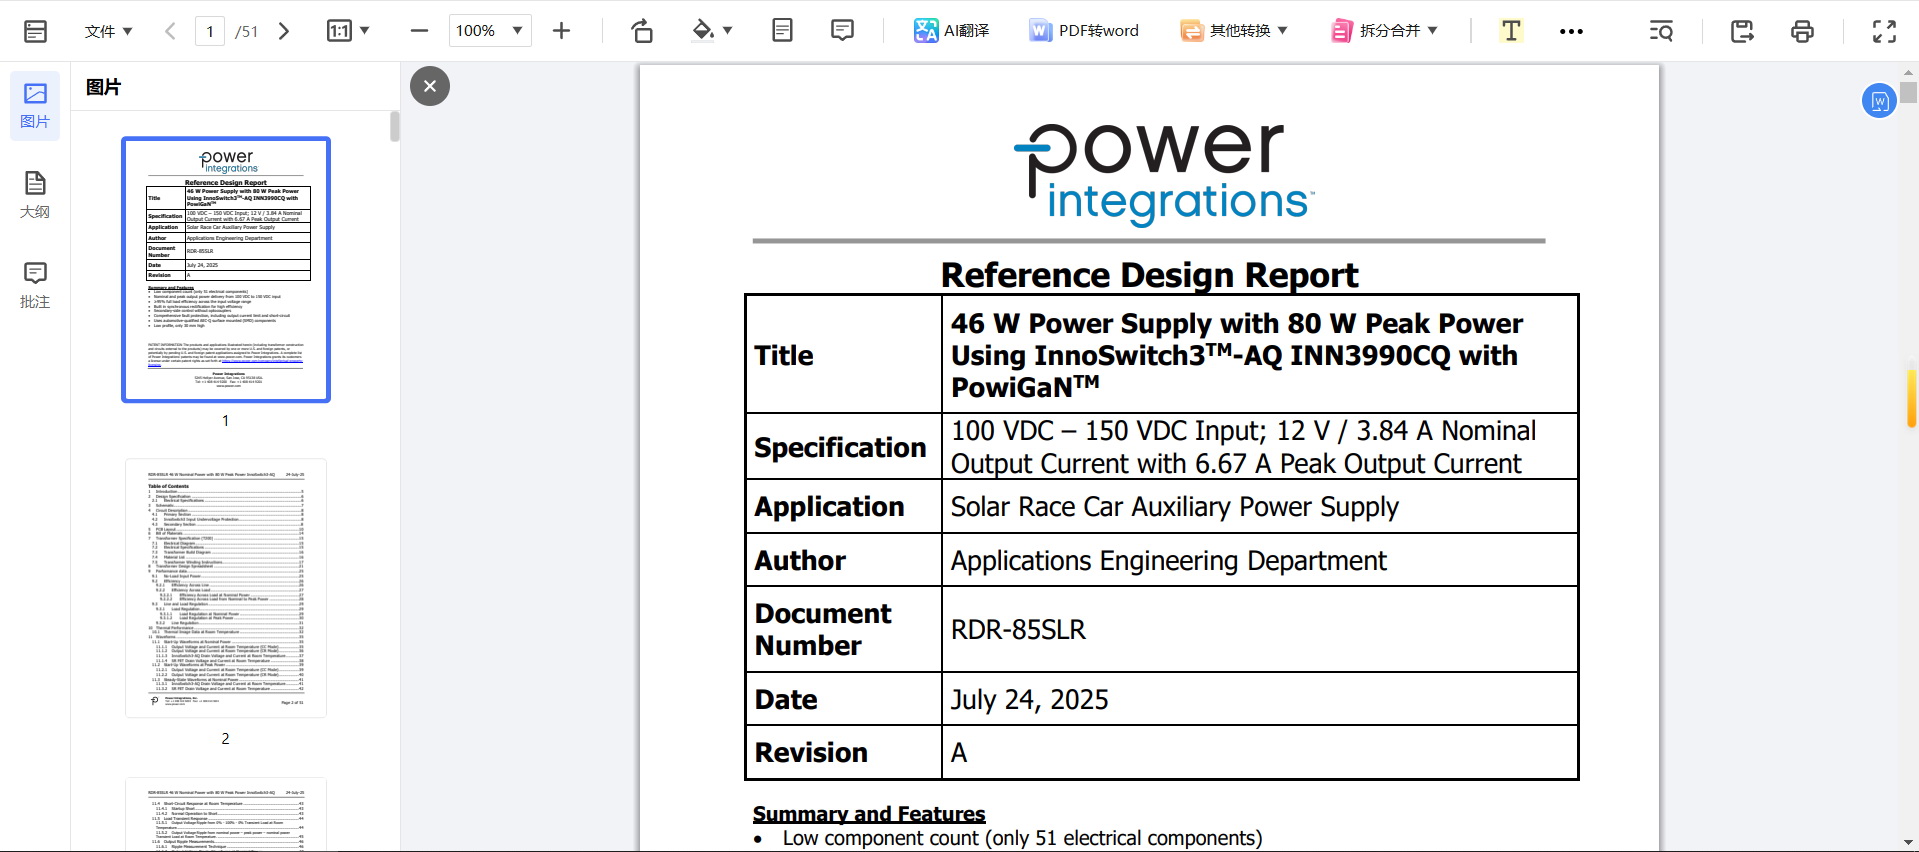This screenshot has height=852, width=1919.
Task: Zoom out with the minus button
Action: (419, 31)
